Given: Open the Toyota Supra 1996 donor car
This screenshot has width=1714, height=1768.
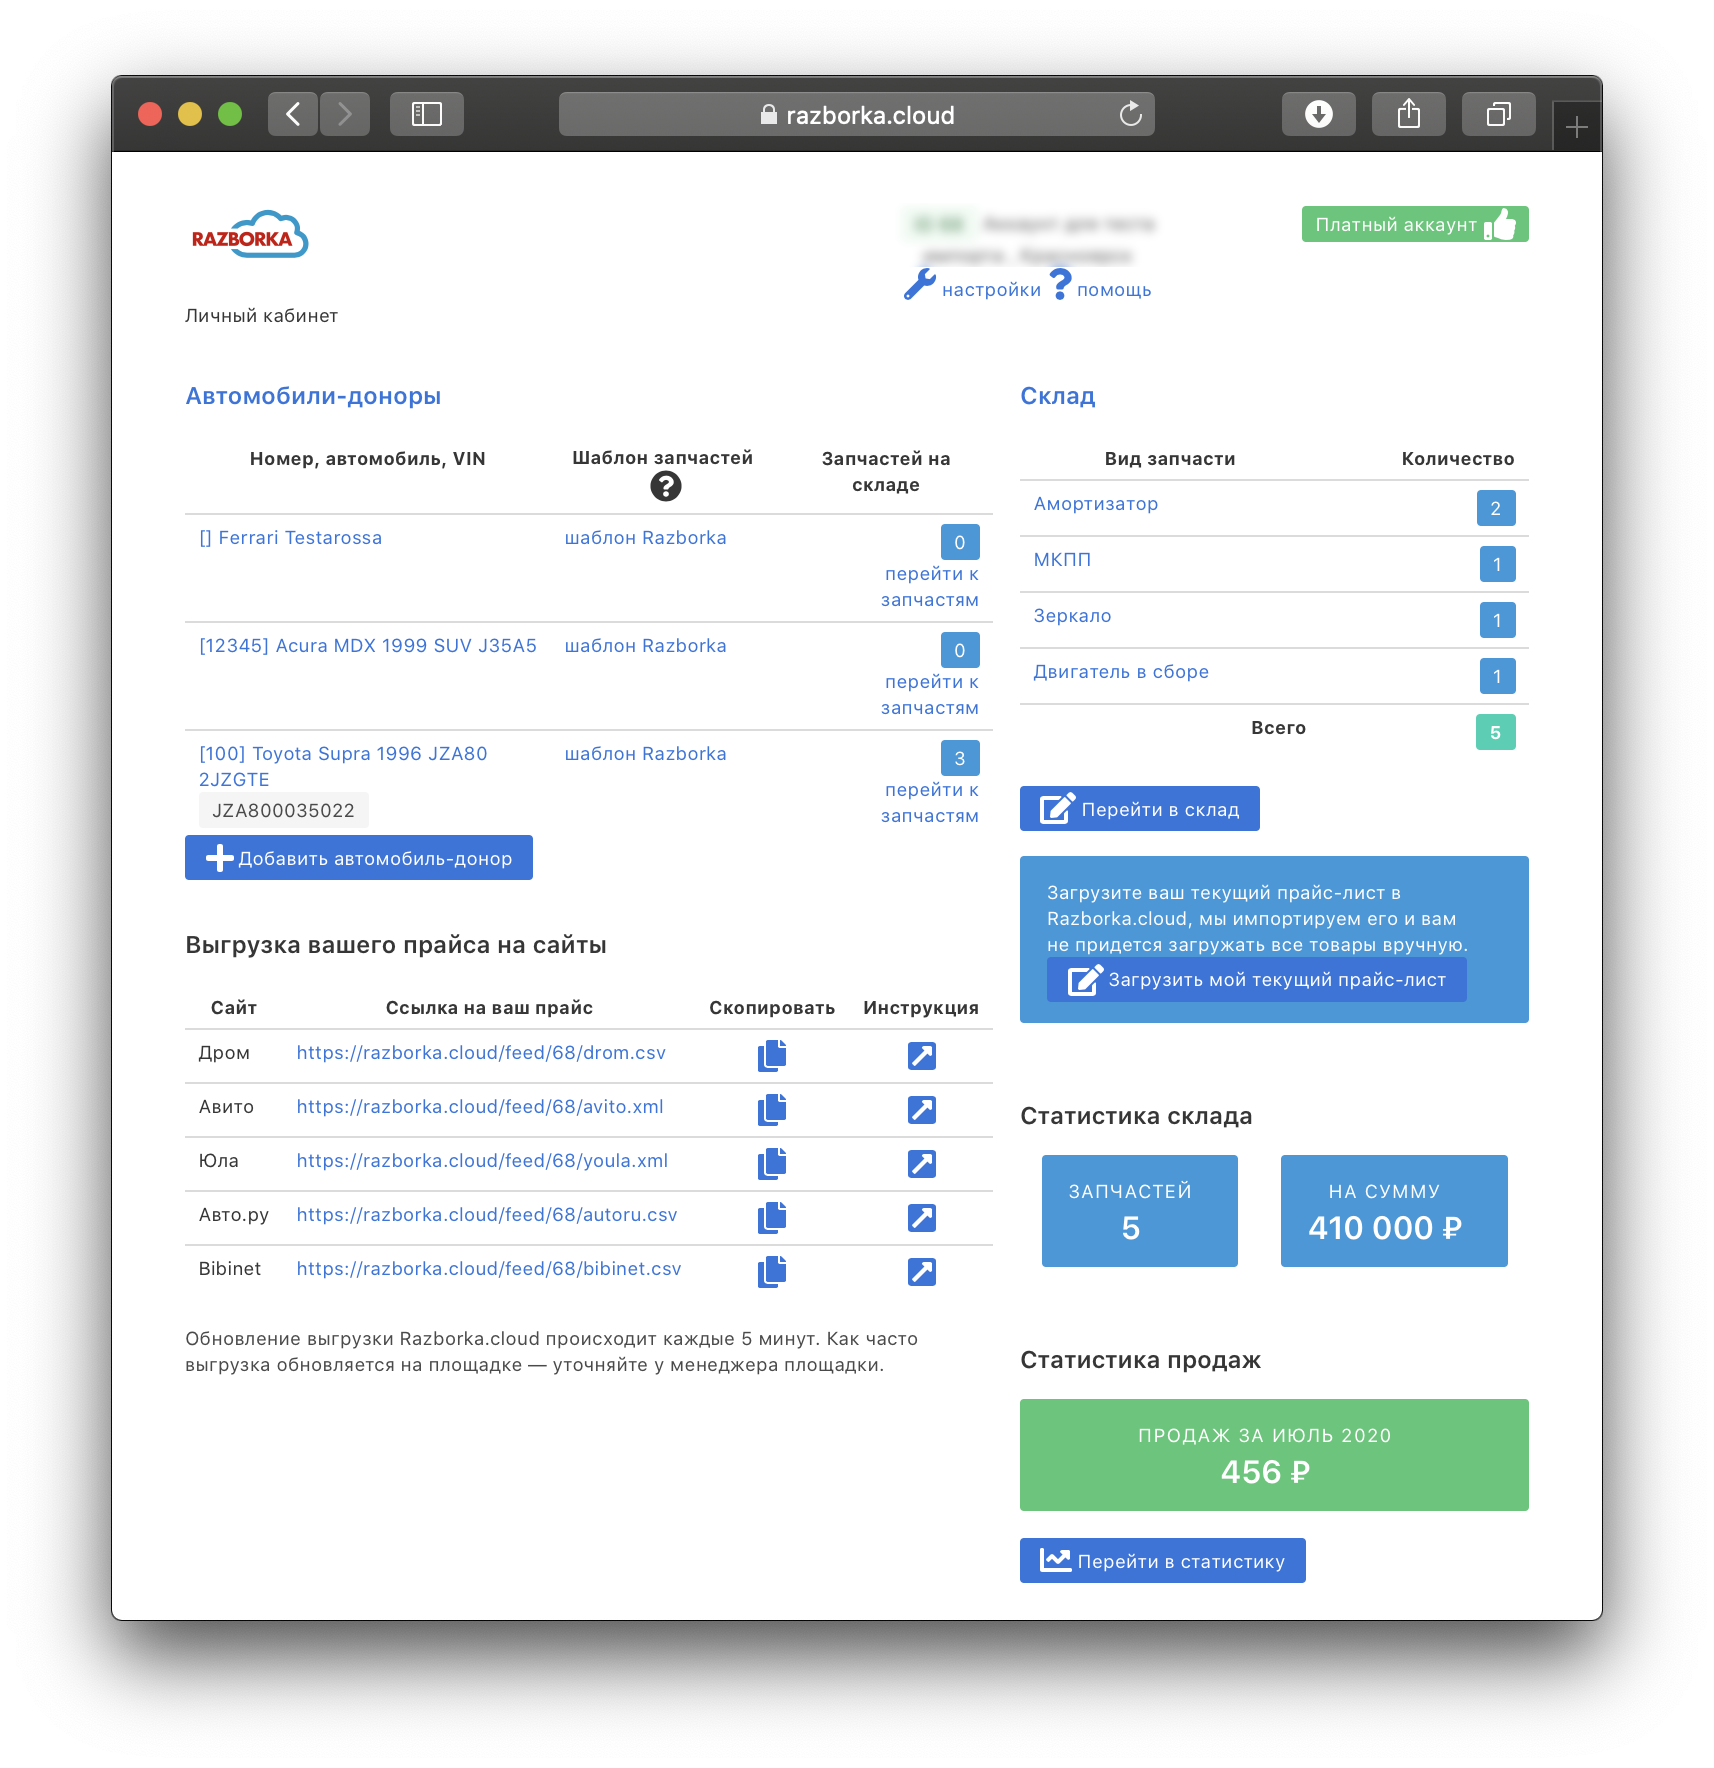Looking at the screenshot, I should coord(343,754).
